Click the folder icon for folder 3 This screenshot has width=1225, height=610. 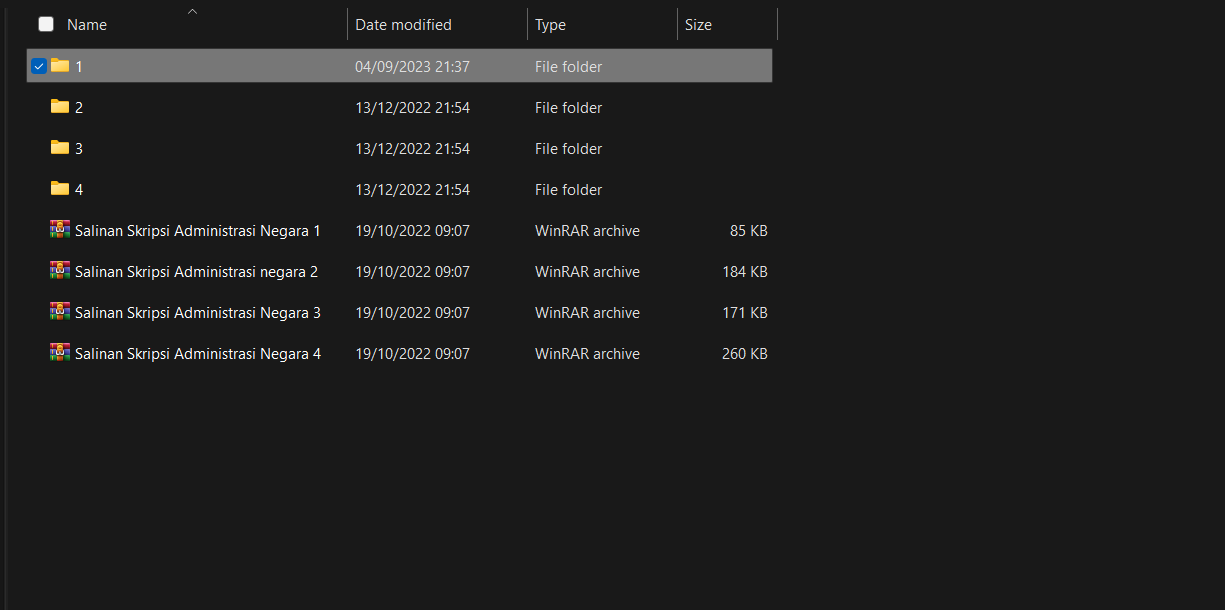[x=60, y=148]
